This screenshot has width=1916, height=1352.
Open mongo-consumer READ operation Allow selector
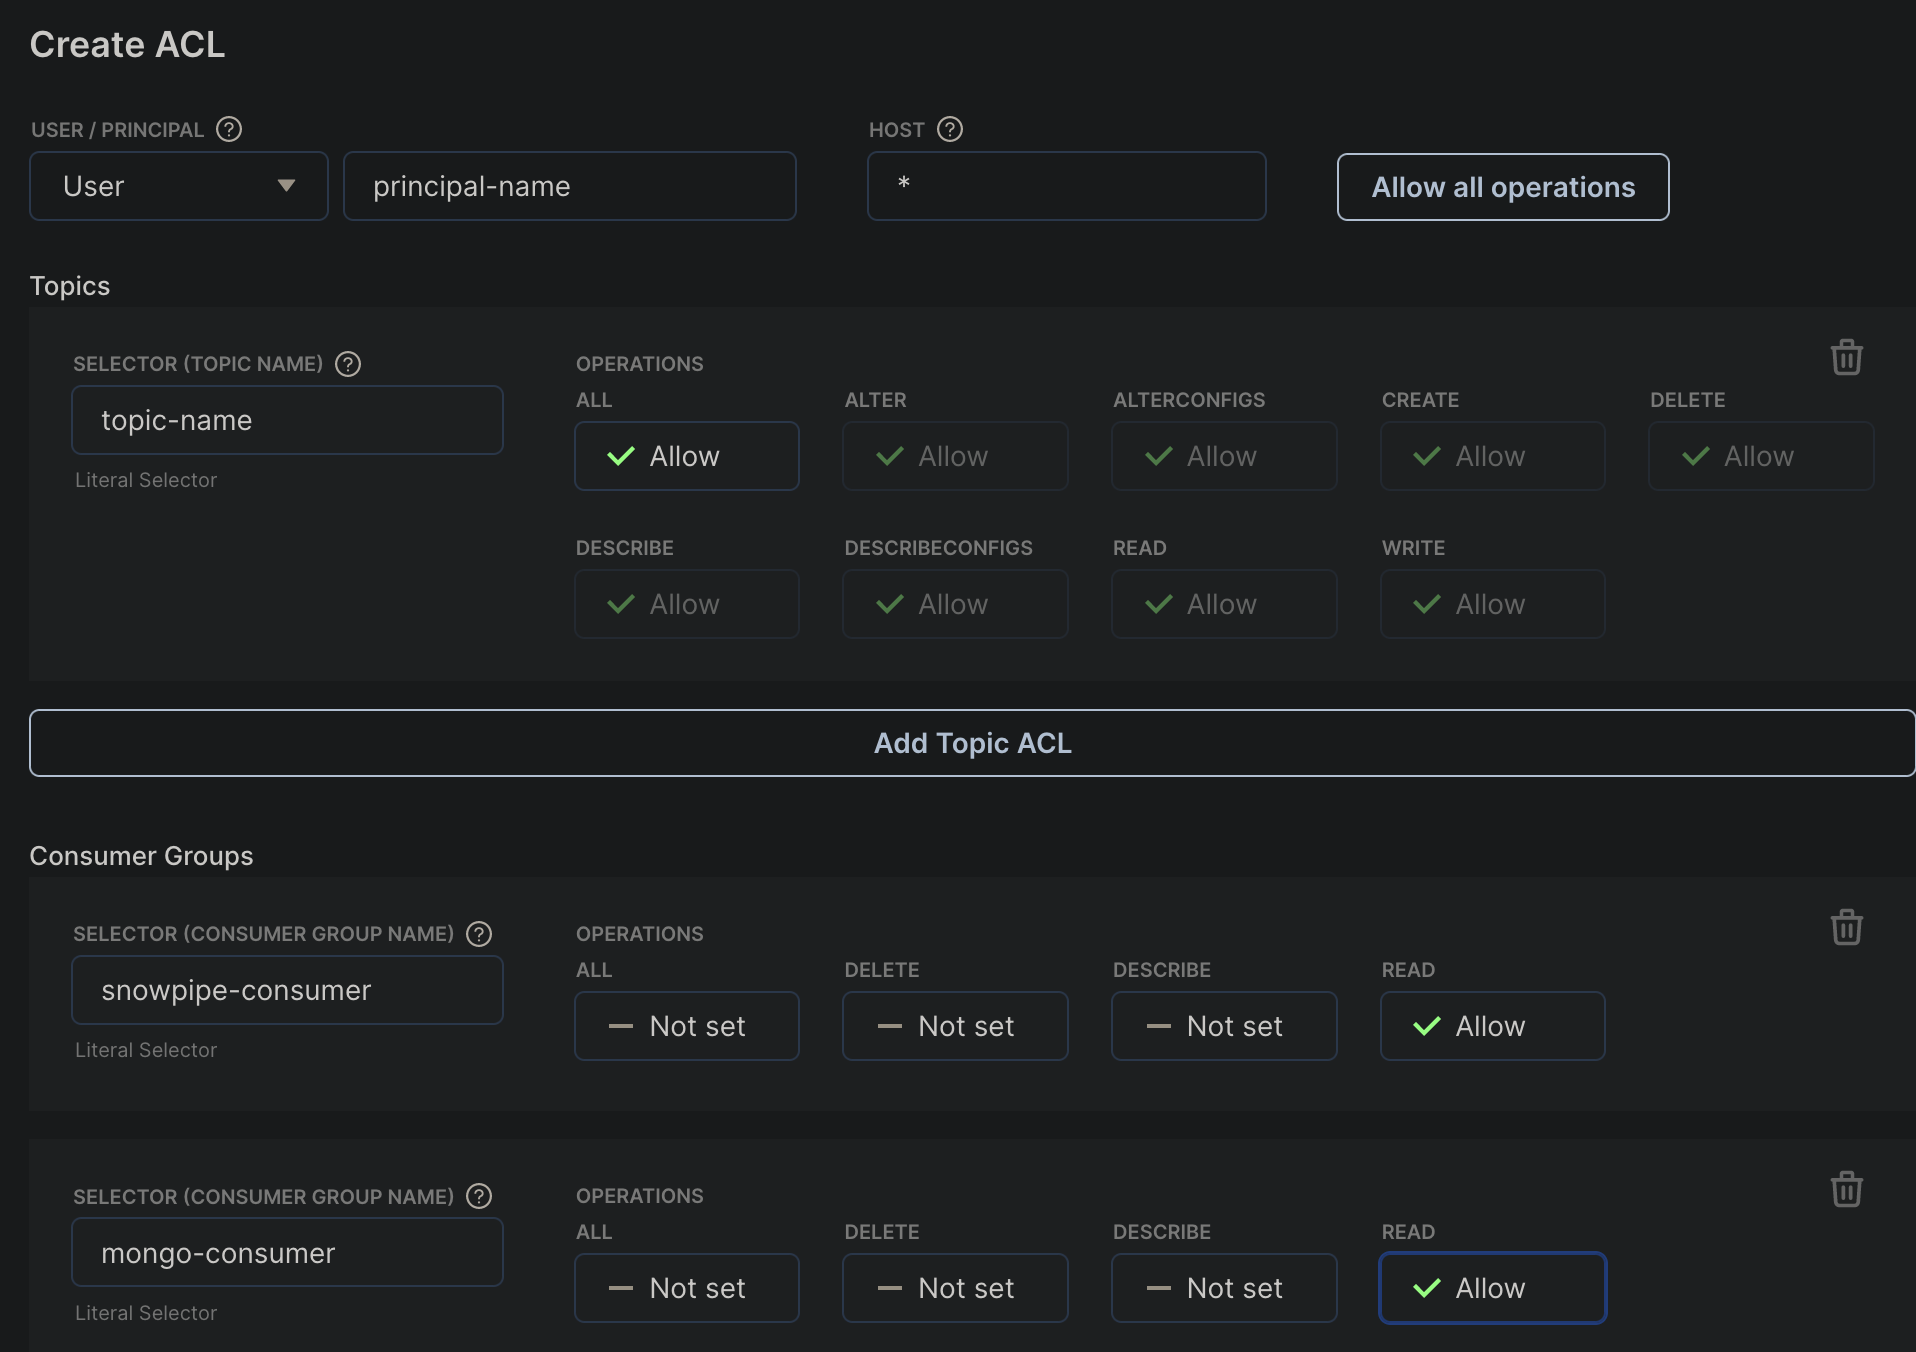pos(1493,1288)
